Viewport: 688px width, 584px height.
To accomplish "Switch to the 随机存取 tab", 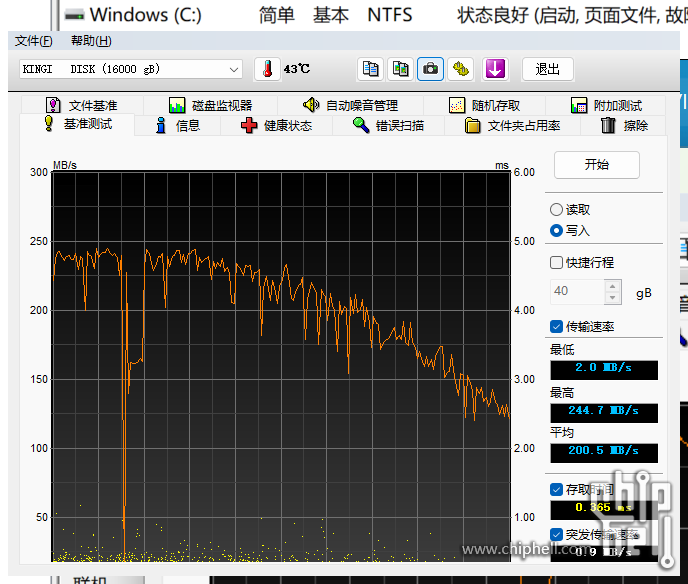I will point(484,105).
